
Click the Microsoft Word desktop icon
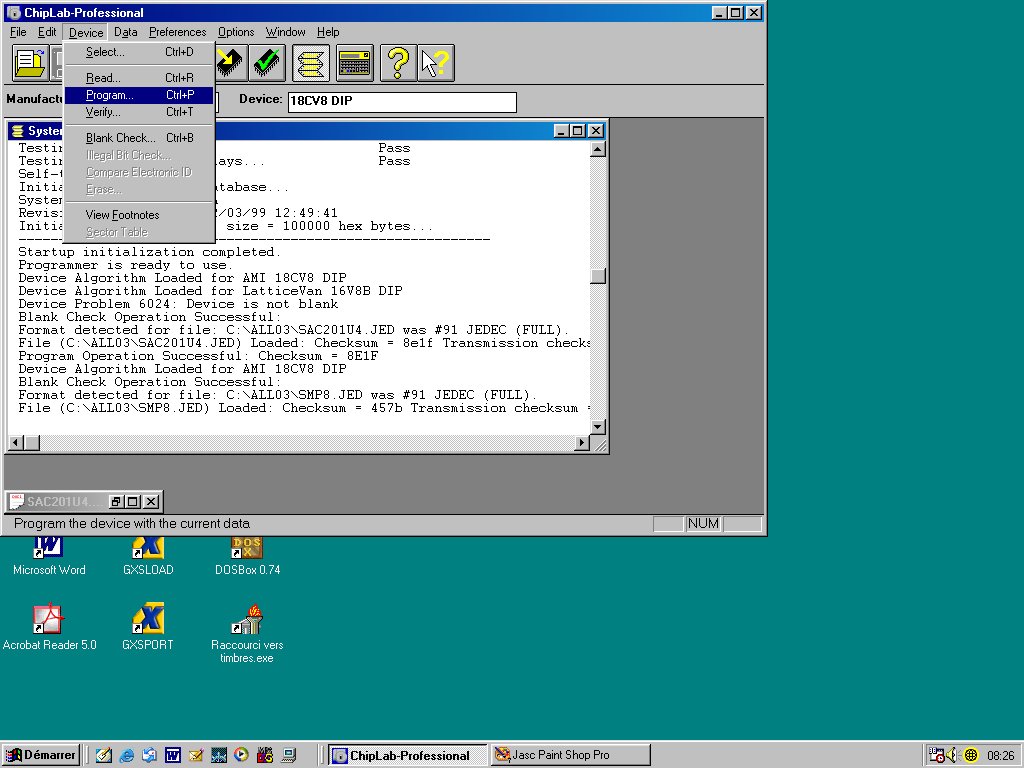click(x=49, y=551)
